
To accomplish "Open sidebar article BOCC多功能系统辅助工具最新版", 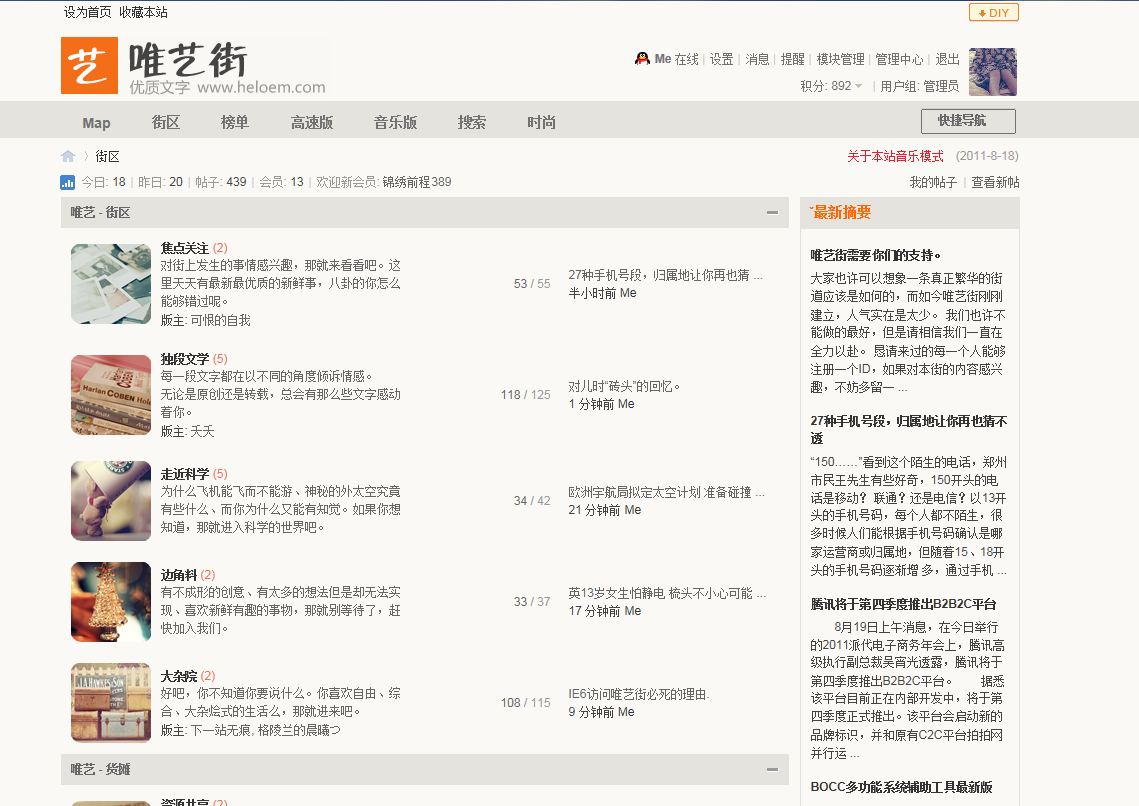I will tap(901, 787).
